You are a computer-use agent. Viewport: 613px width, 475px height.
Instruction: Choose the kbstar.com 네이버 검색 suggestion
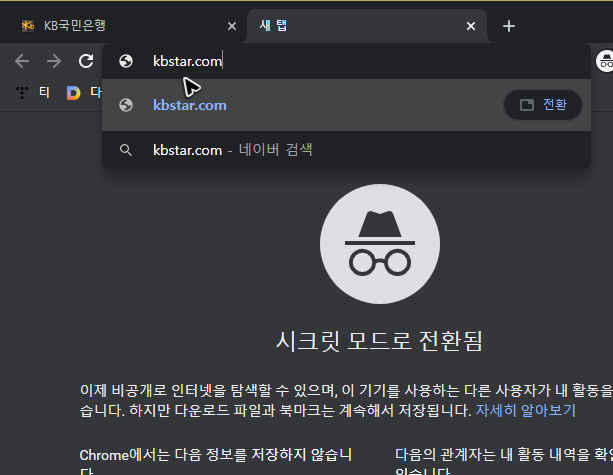[x=346, y=150]
